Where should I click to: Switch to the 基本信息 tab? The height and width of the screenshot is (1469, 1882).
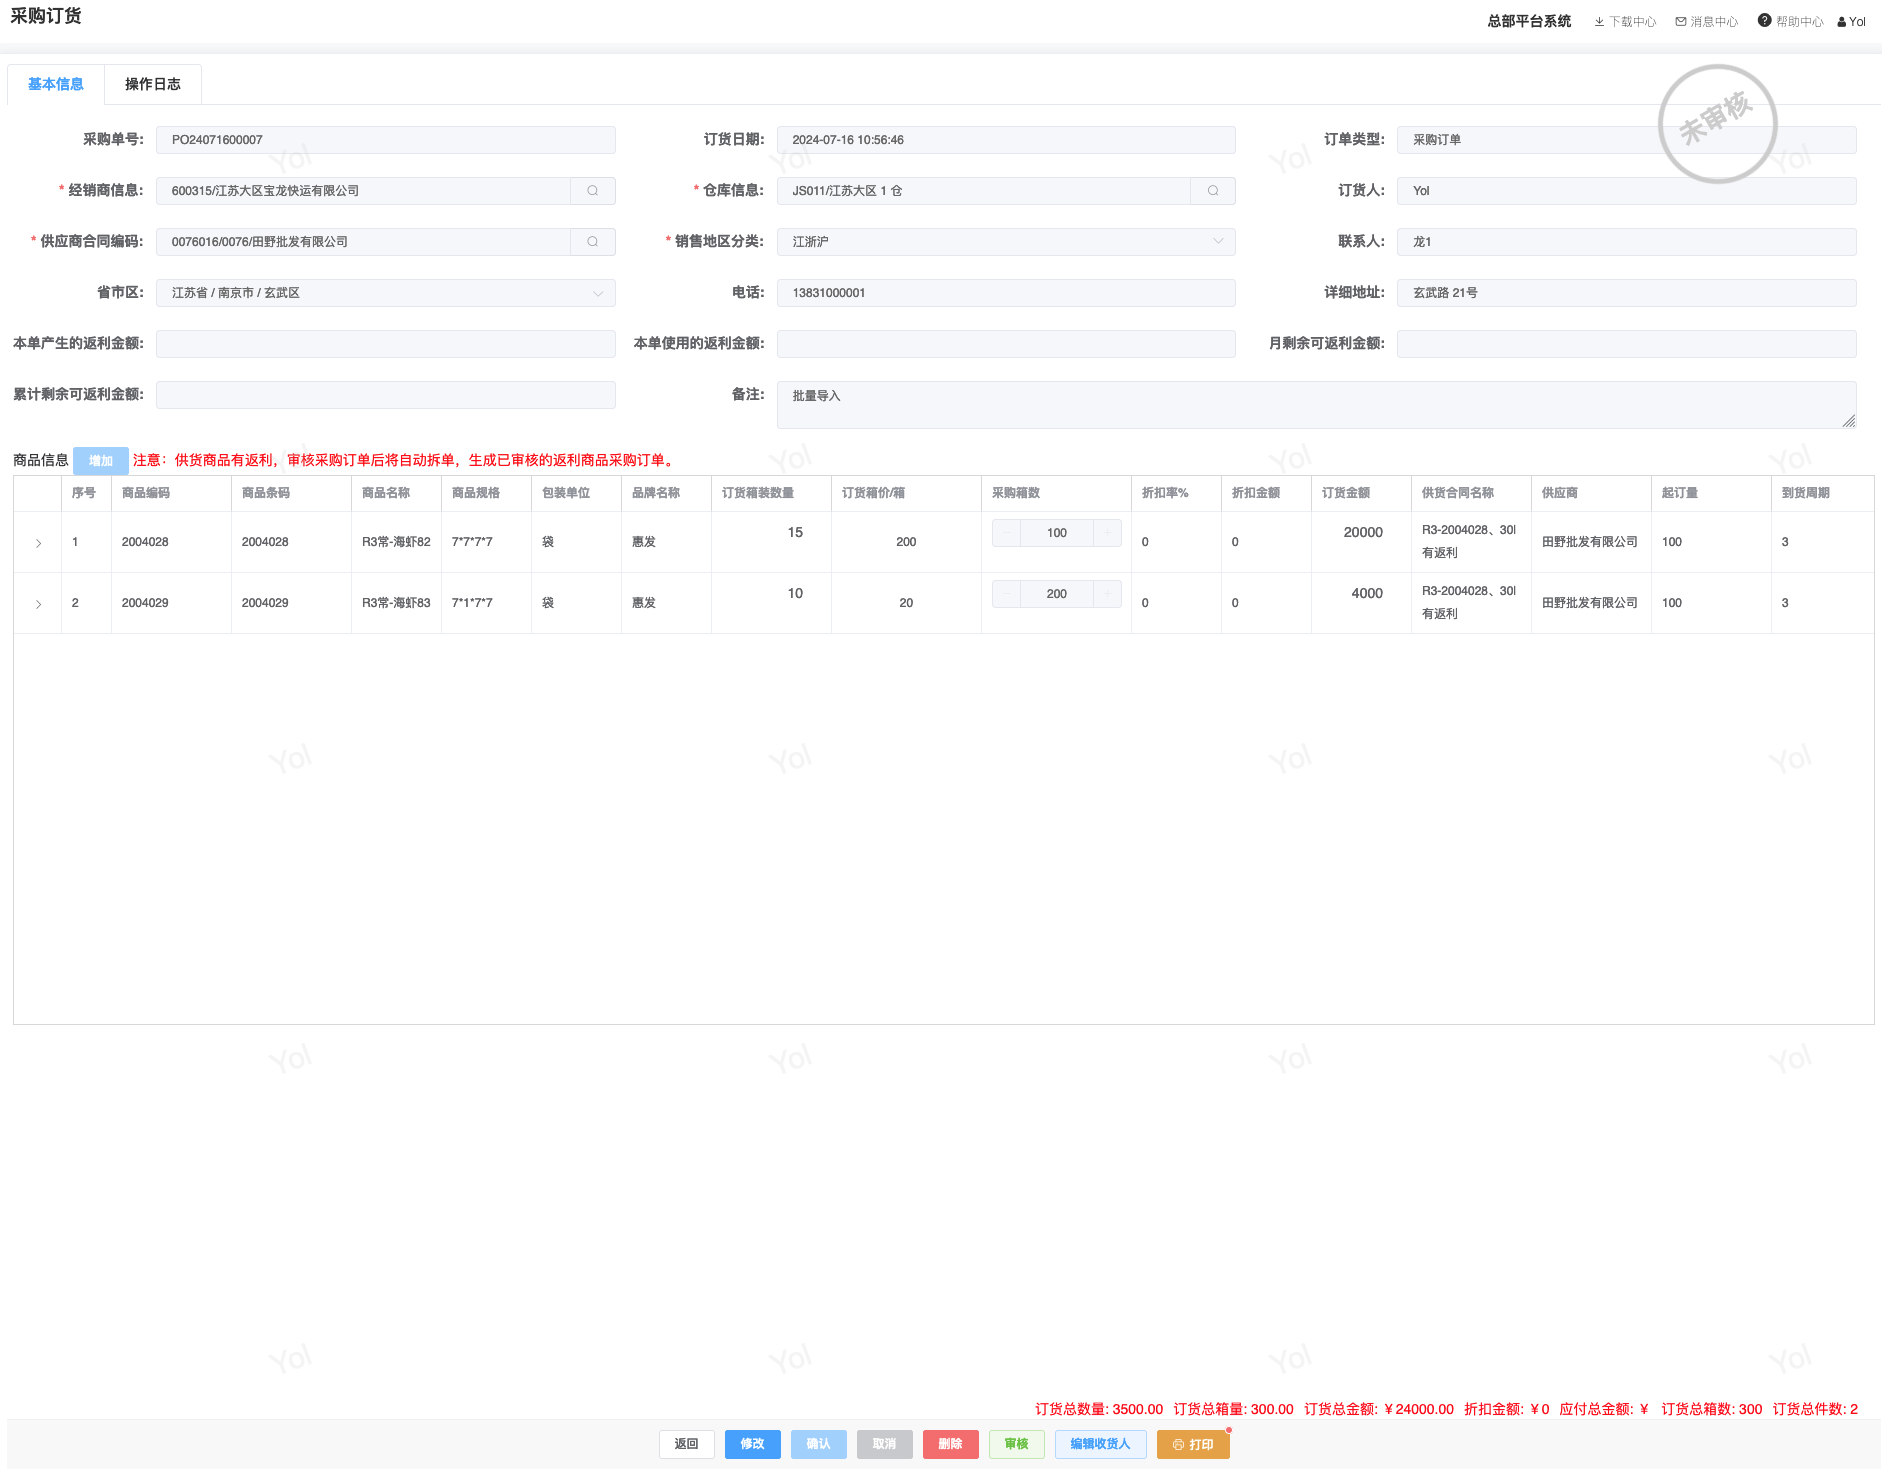tap(56, 85)
